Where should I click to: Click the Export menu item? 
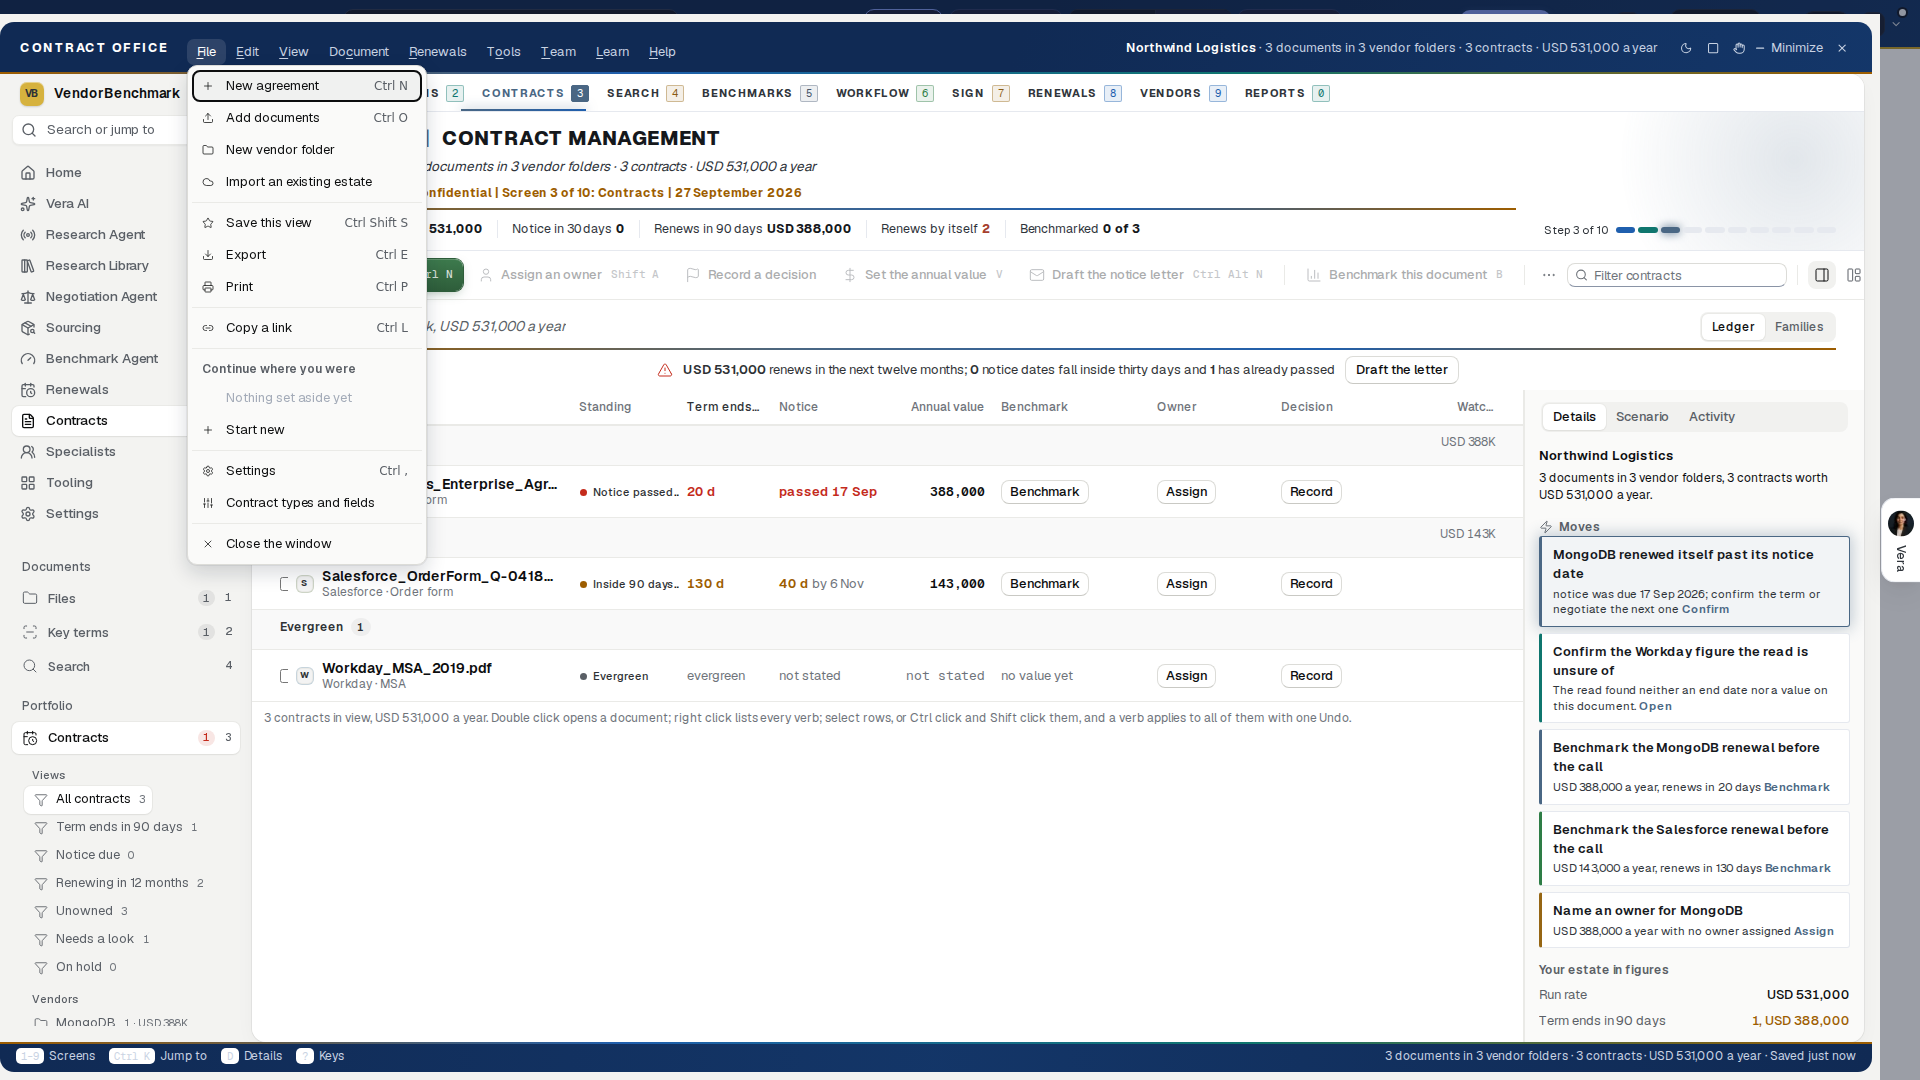[307, 255]
